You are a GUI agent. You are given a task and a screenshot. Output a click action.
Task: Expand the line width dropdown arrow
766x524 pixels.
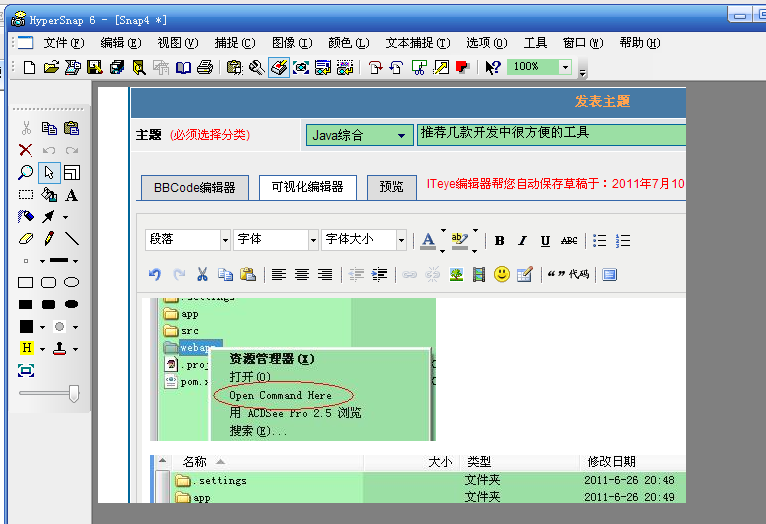(x=75, y=261)
